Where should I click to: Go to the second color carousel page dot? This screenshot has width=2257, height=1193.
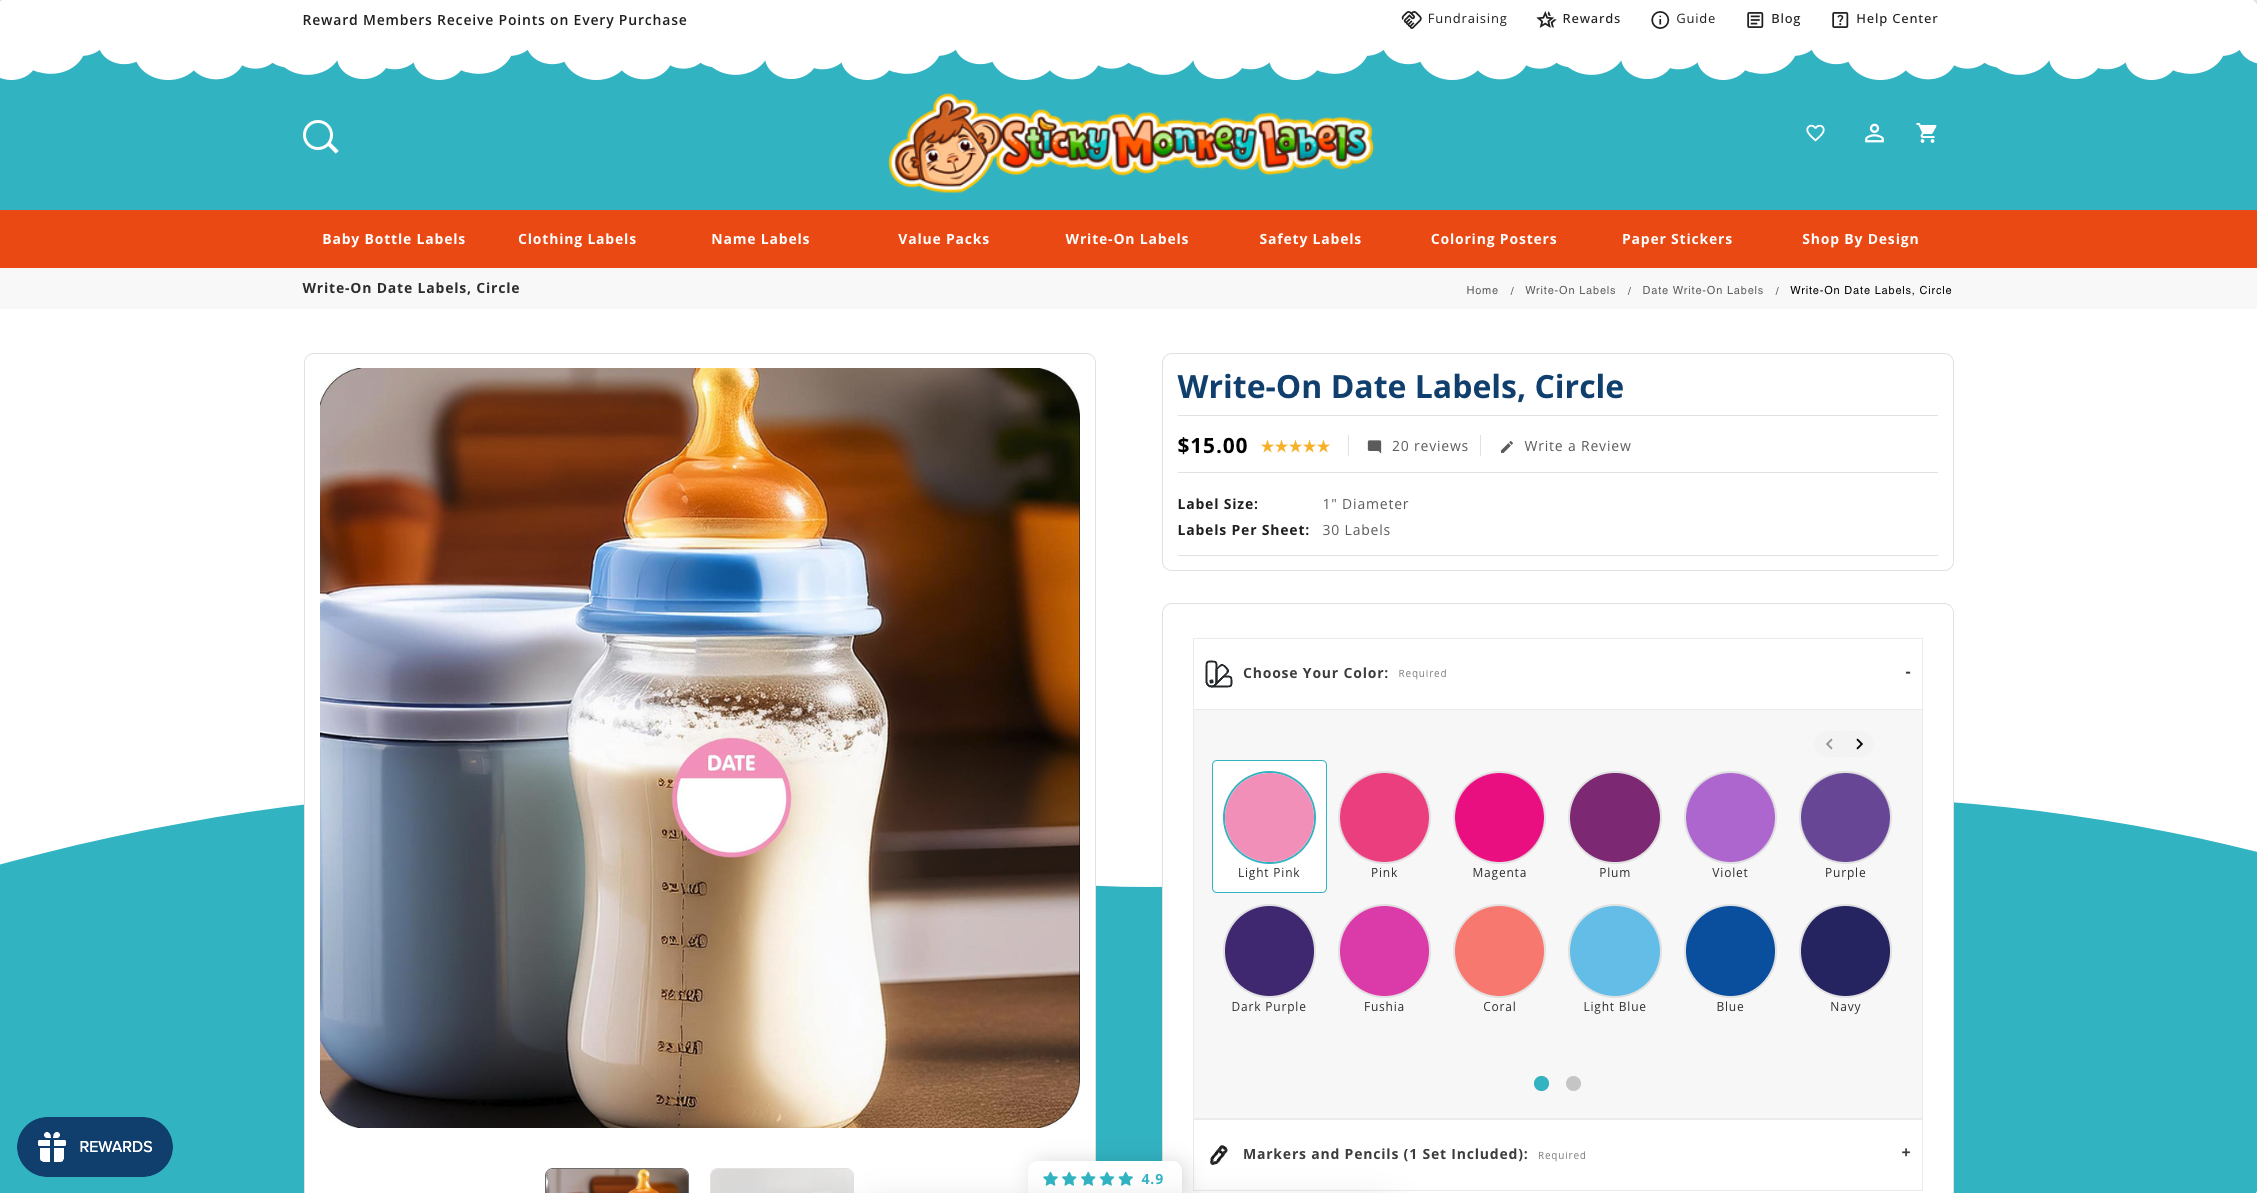pos(1573,1083)
